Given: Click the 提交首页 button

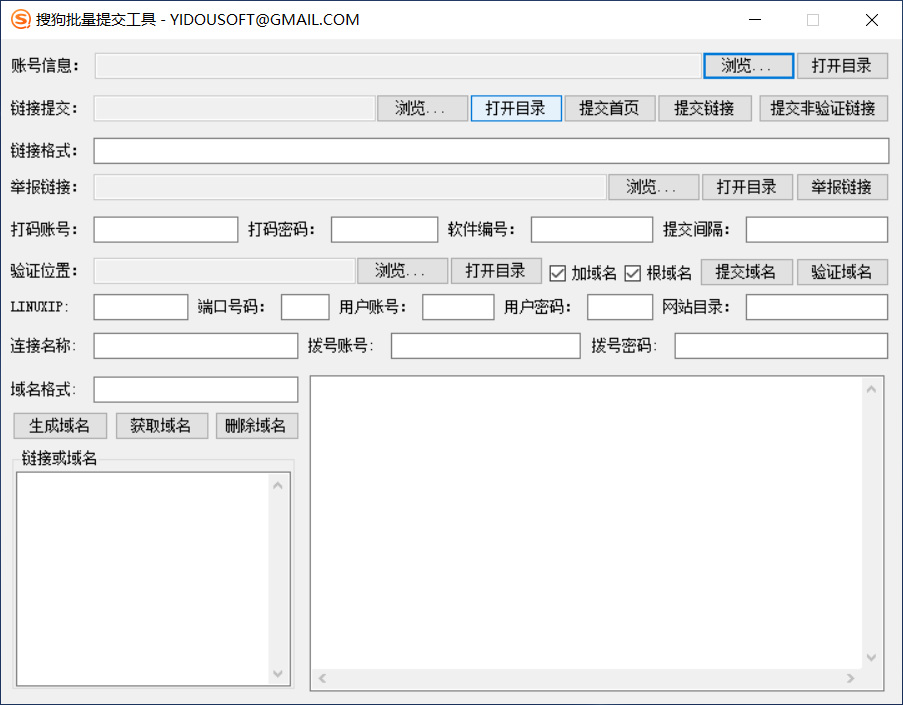Looking at the screenshot, I should point(610,108).
